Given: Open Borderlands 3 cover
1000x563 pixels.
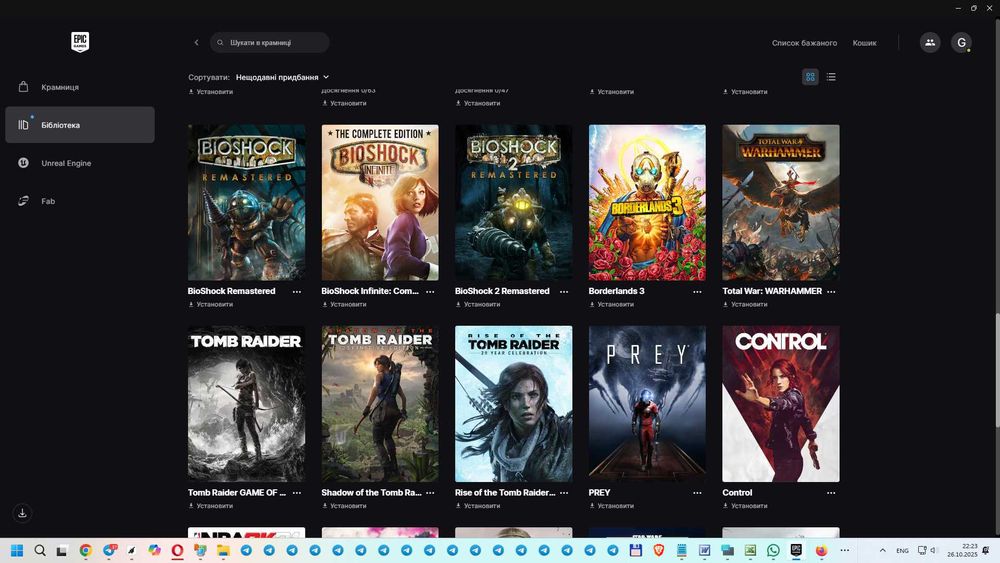Looking at the screenshot, I should click(x=647, y=203).
